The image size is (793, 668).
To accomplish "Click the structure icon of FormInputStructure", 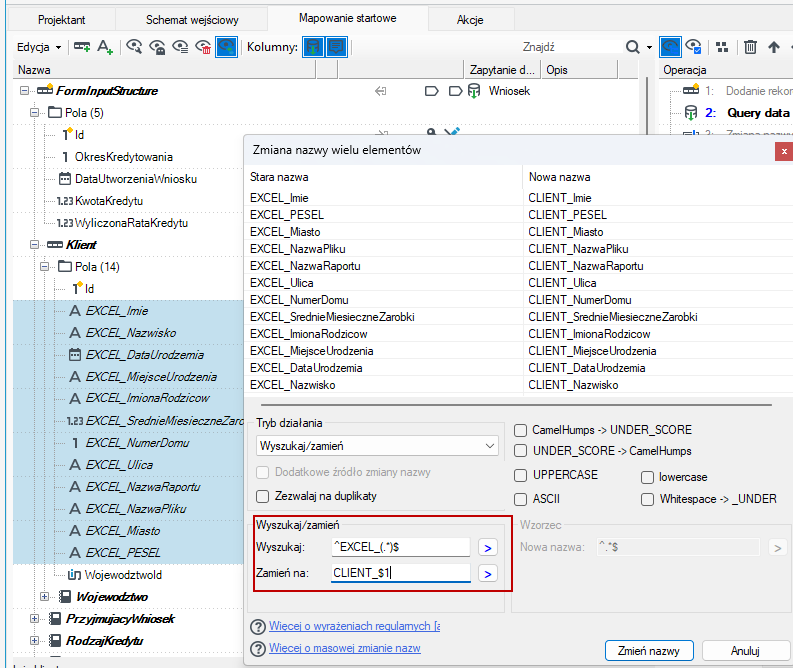I will coord(45,90).
